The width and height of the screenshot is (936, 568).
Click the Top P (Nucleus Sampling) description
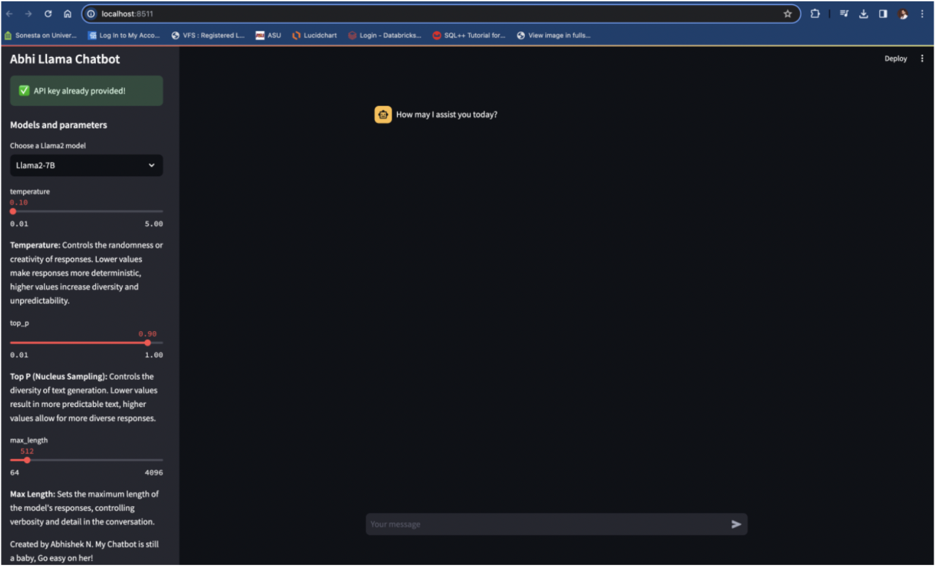pos(84,397)
